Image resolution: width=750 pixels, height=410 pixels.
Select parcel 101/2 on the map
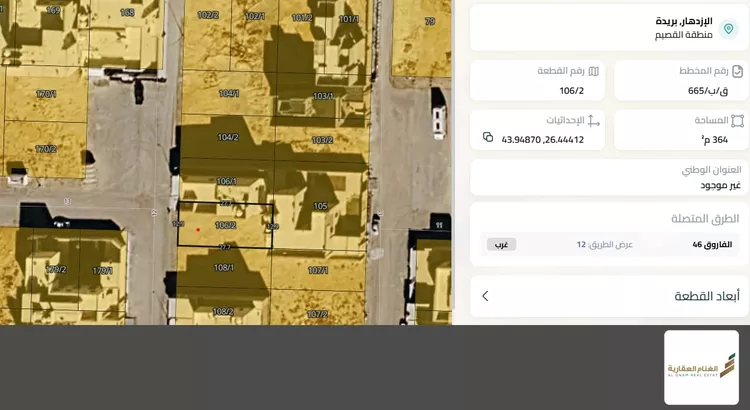tap(302, 18)
